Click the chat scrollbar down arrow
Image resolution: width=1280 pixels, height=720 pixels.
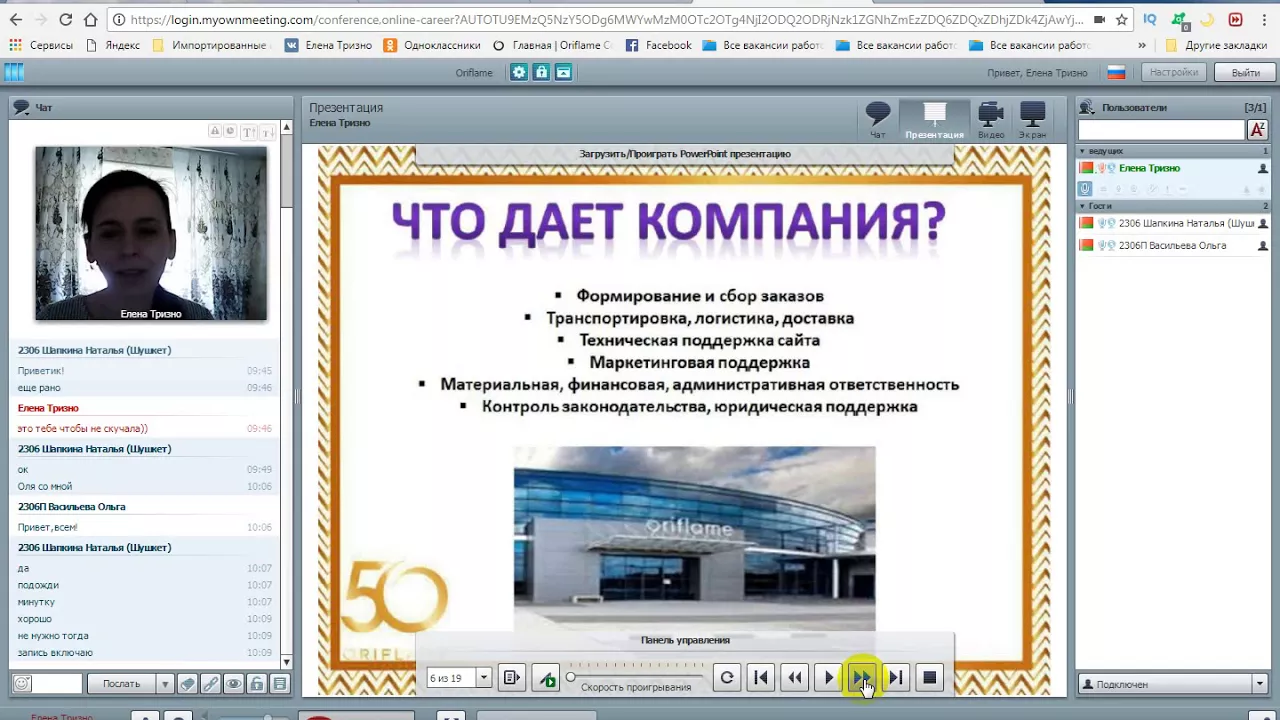286,662
